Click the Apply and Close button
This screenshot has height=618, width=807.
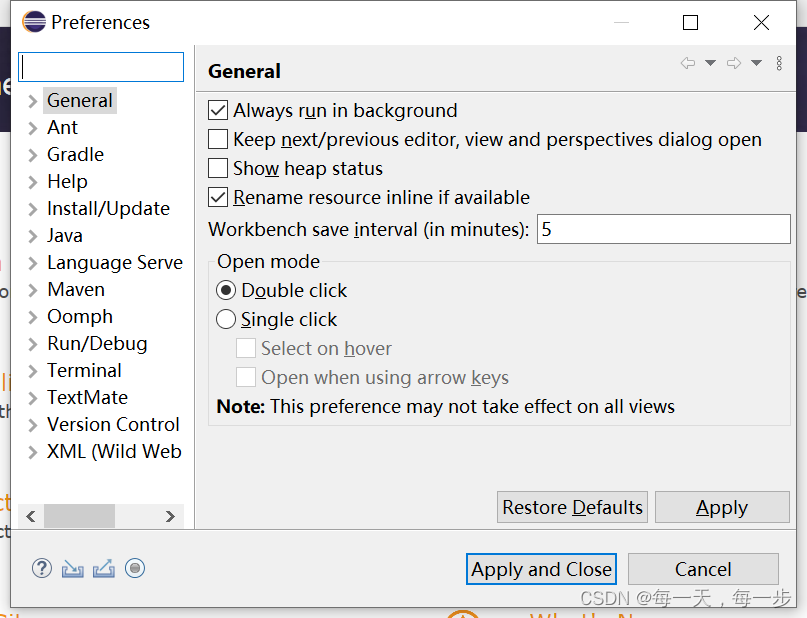pos(541,569)
